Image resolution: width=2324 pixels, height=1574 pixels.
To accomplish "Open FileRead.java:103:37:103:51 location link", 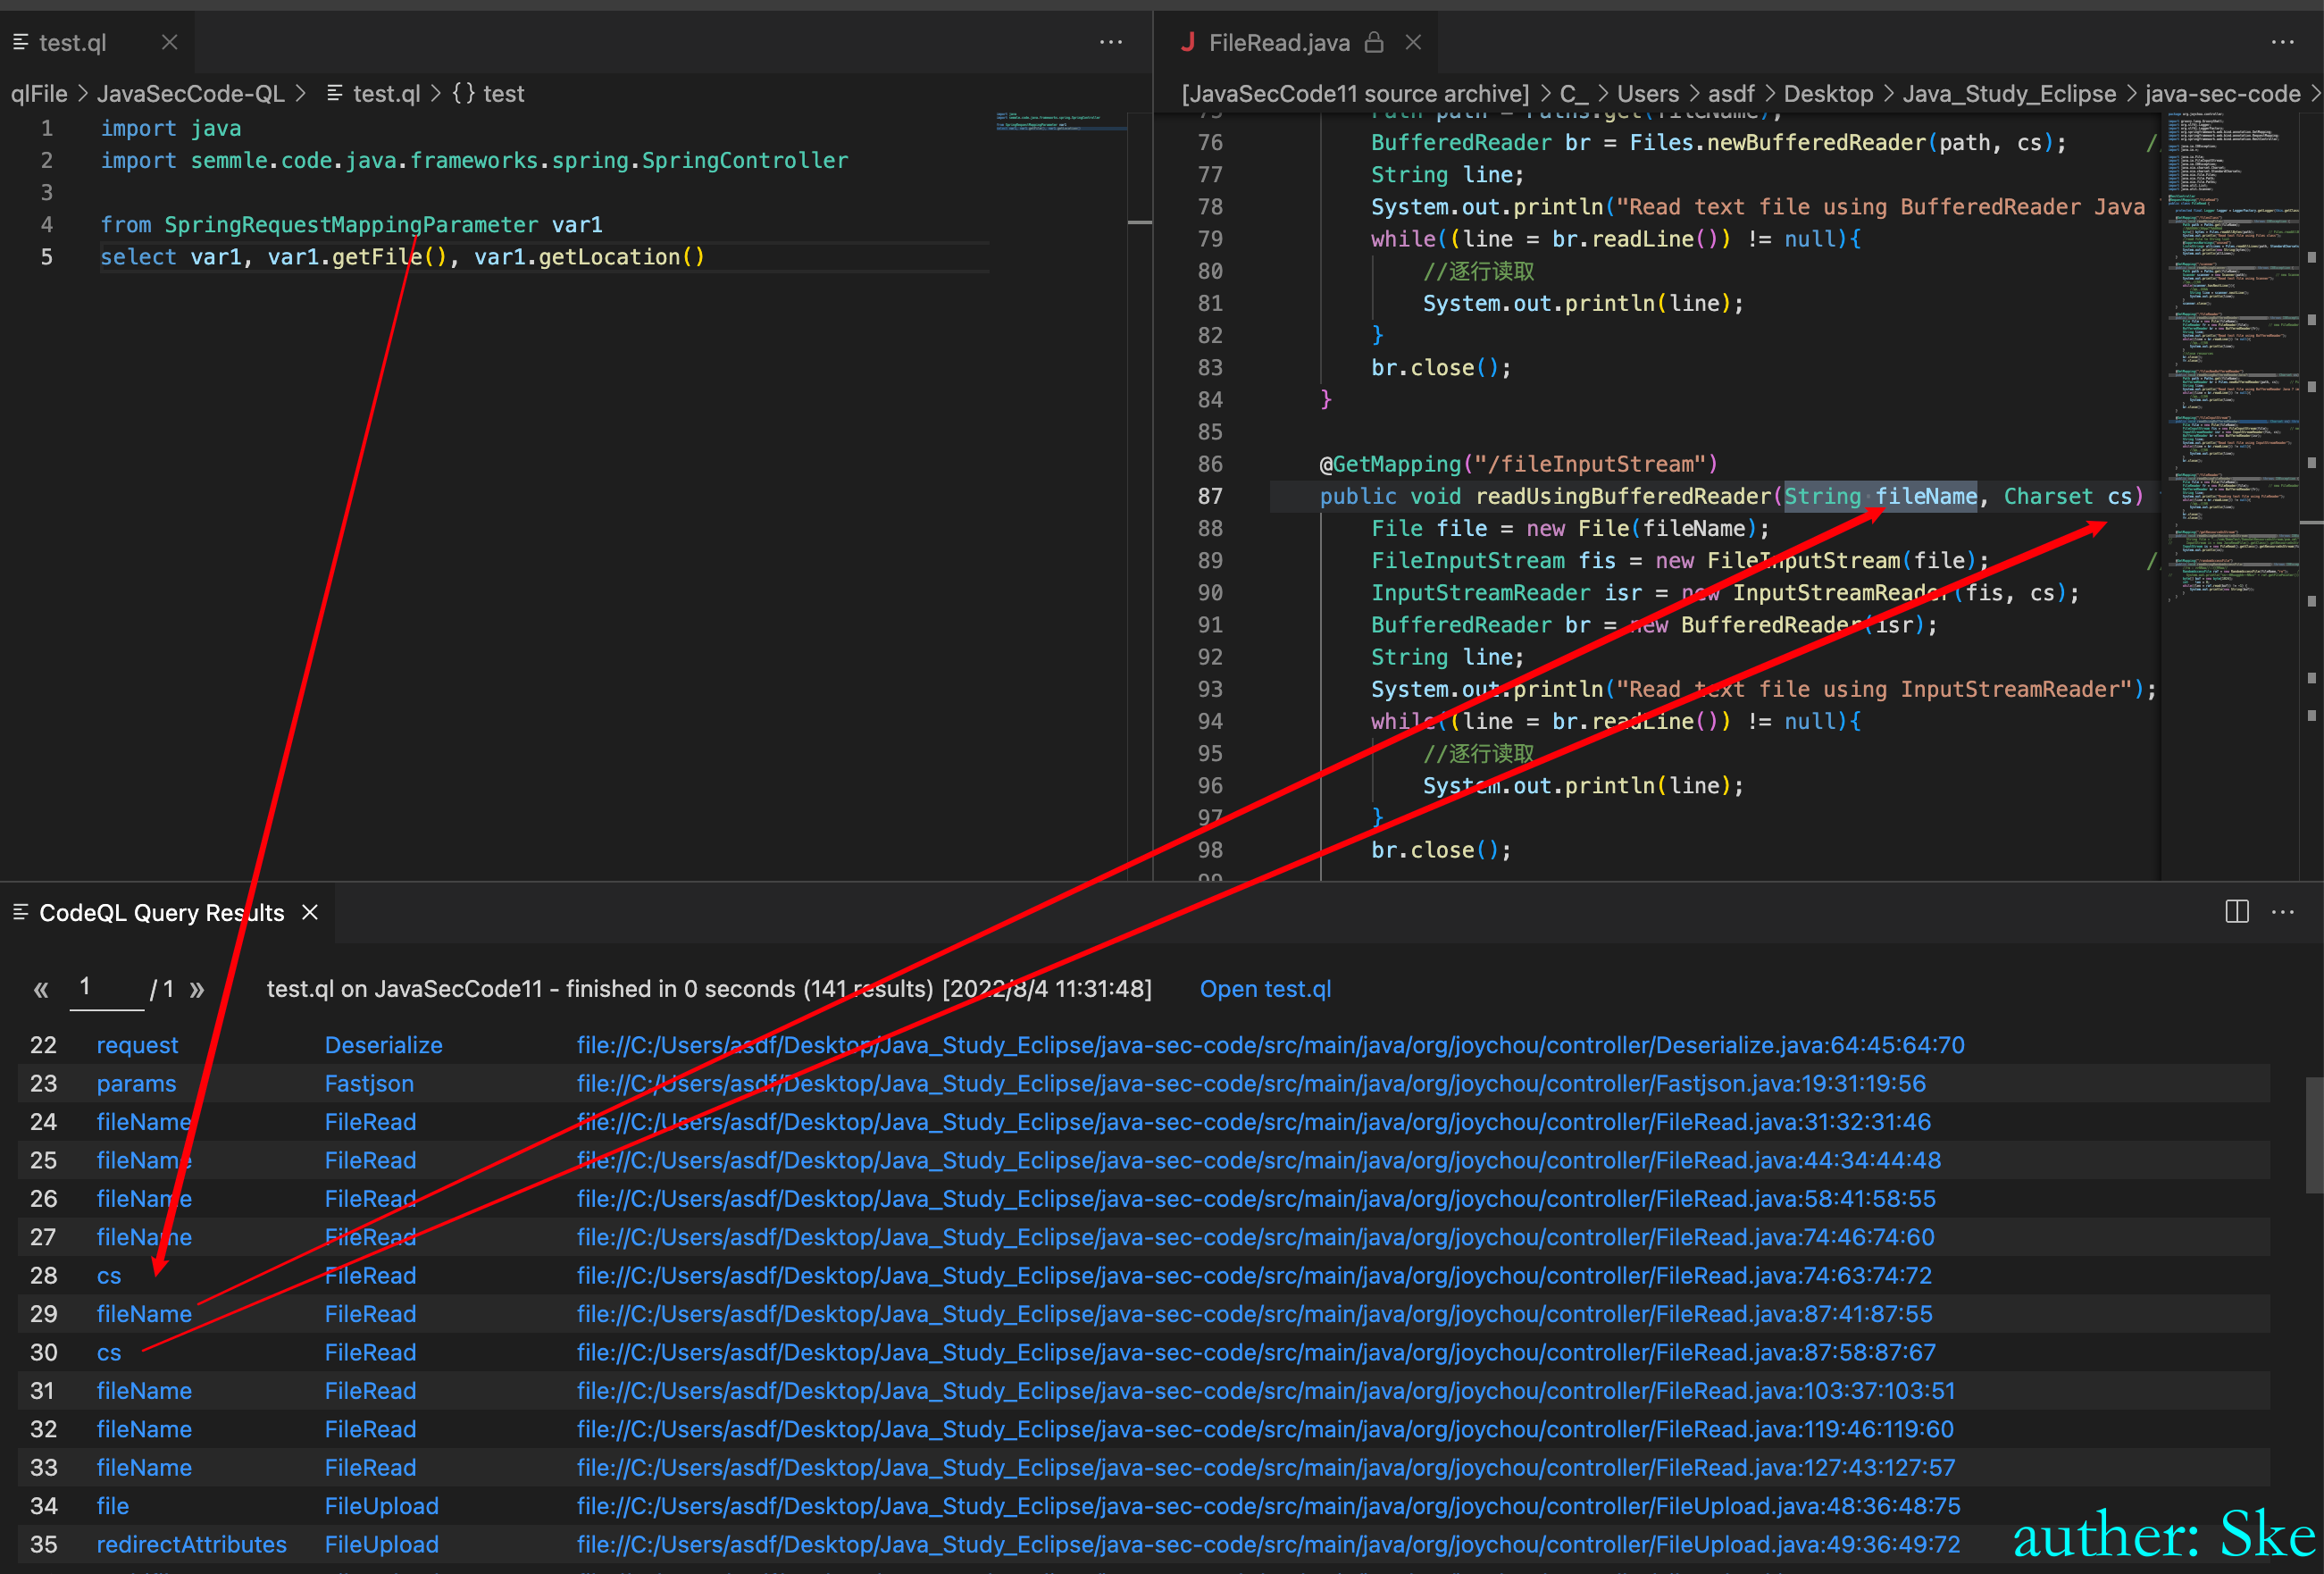I will pyautogui.click(x=1265, y=1391).
